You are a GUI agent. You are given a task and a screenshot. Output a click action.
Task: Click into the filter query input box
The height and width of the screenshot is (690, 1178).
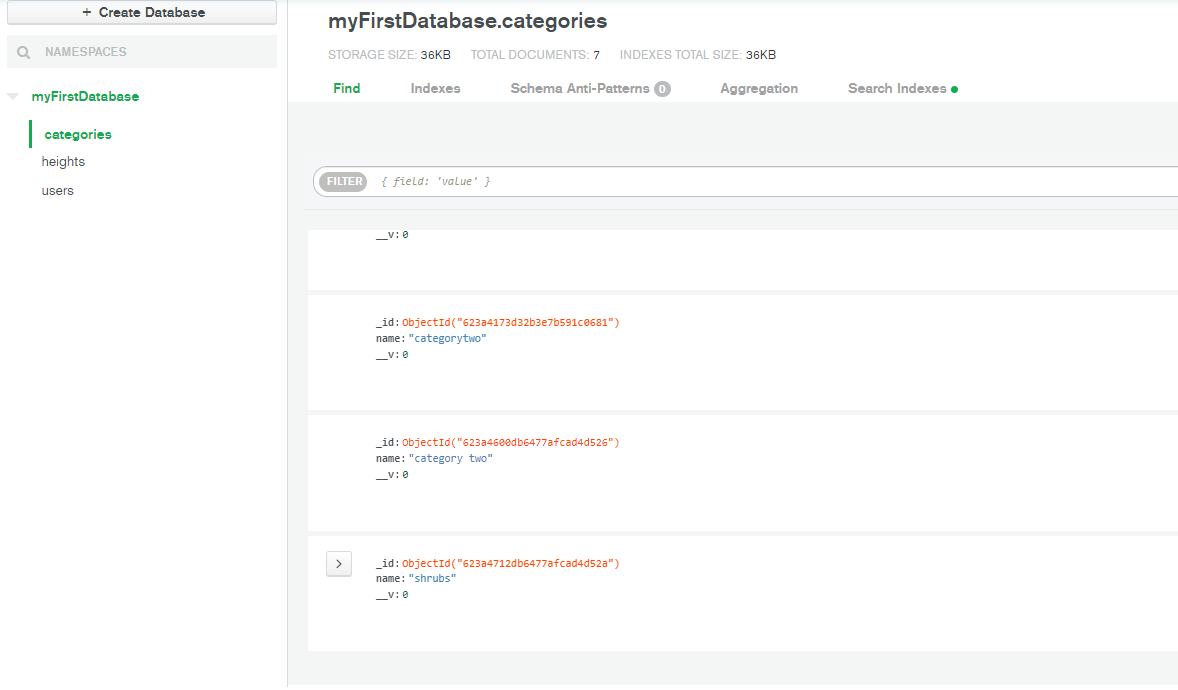point(770,182)
